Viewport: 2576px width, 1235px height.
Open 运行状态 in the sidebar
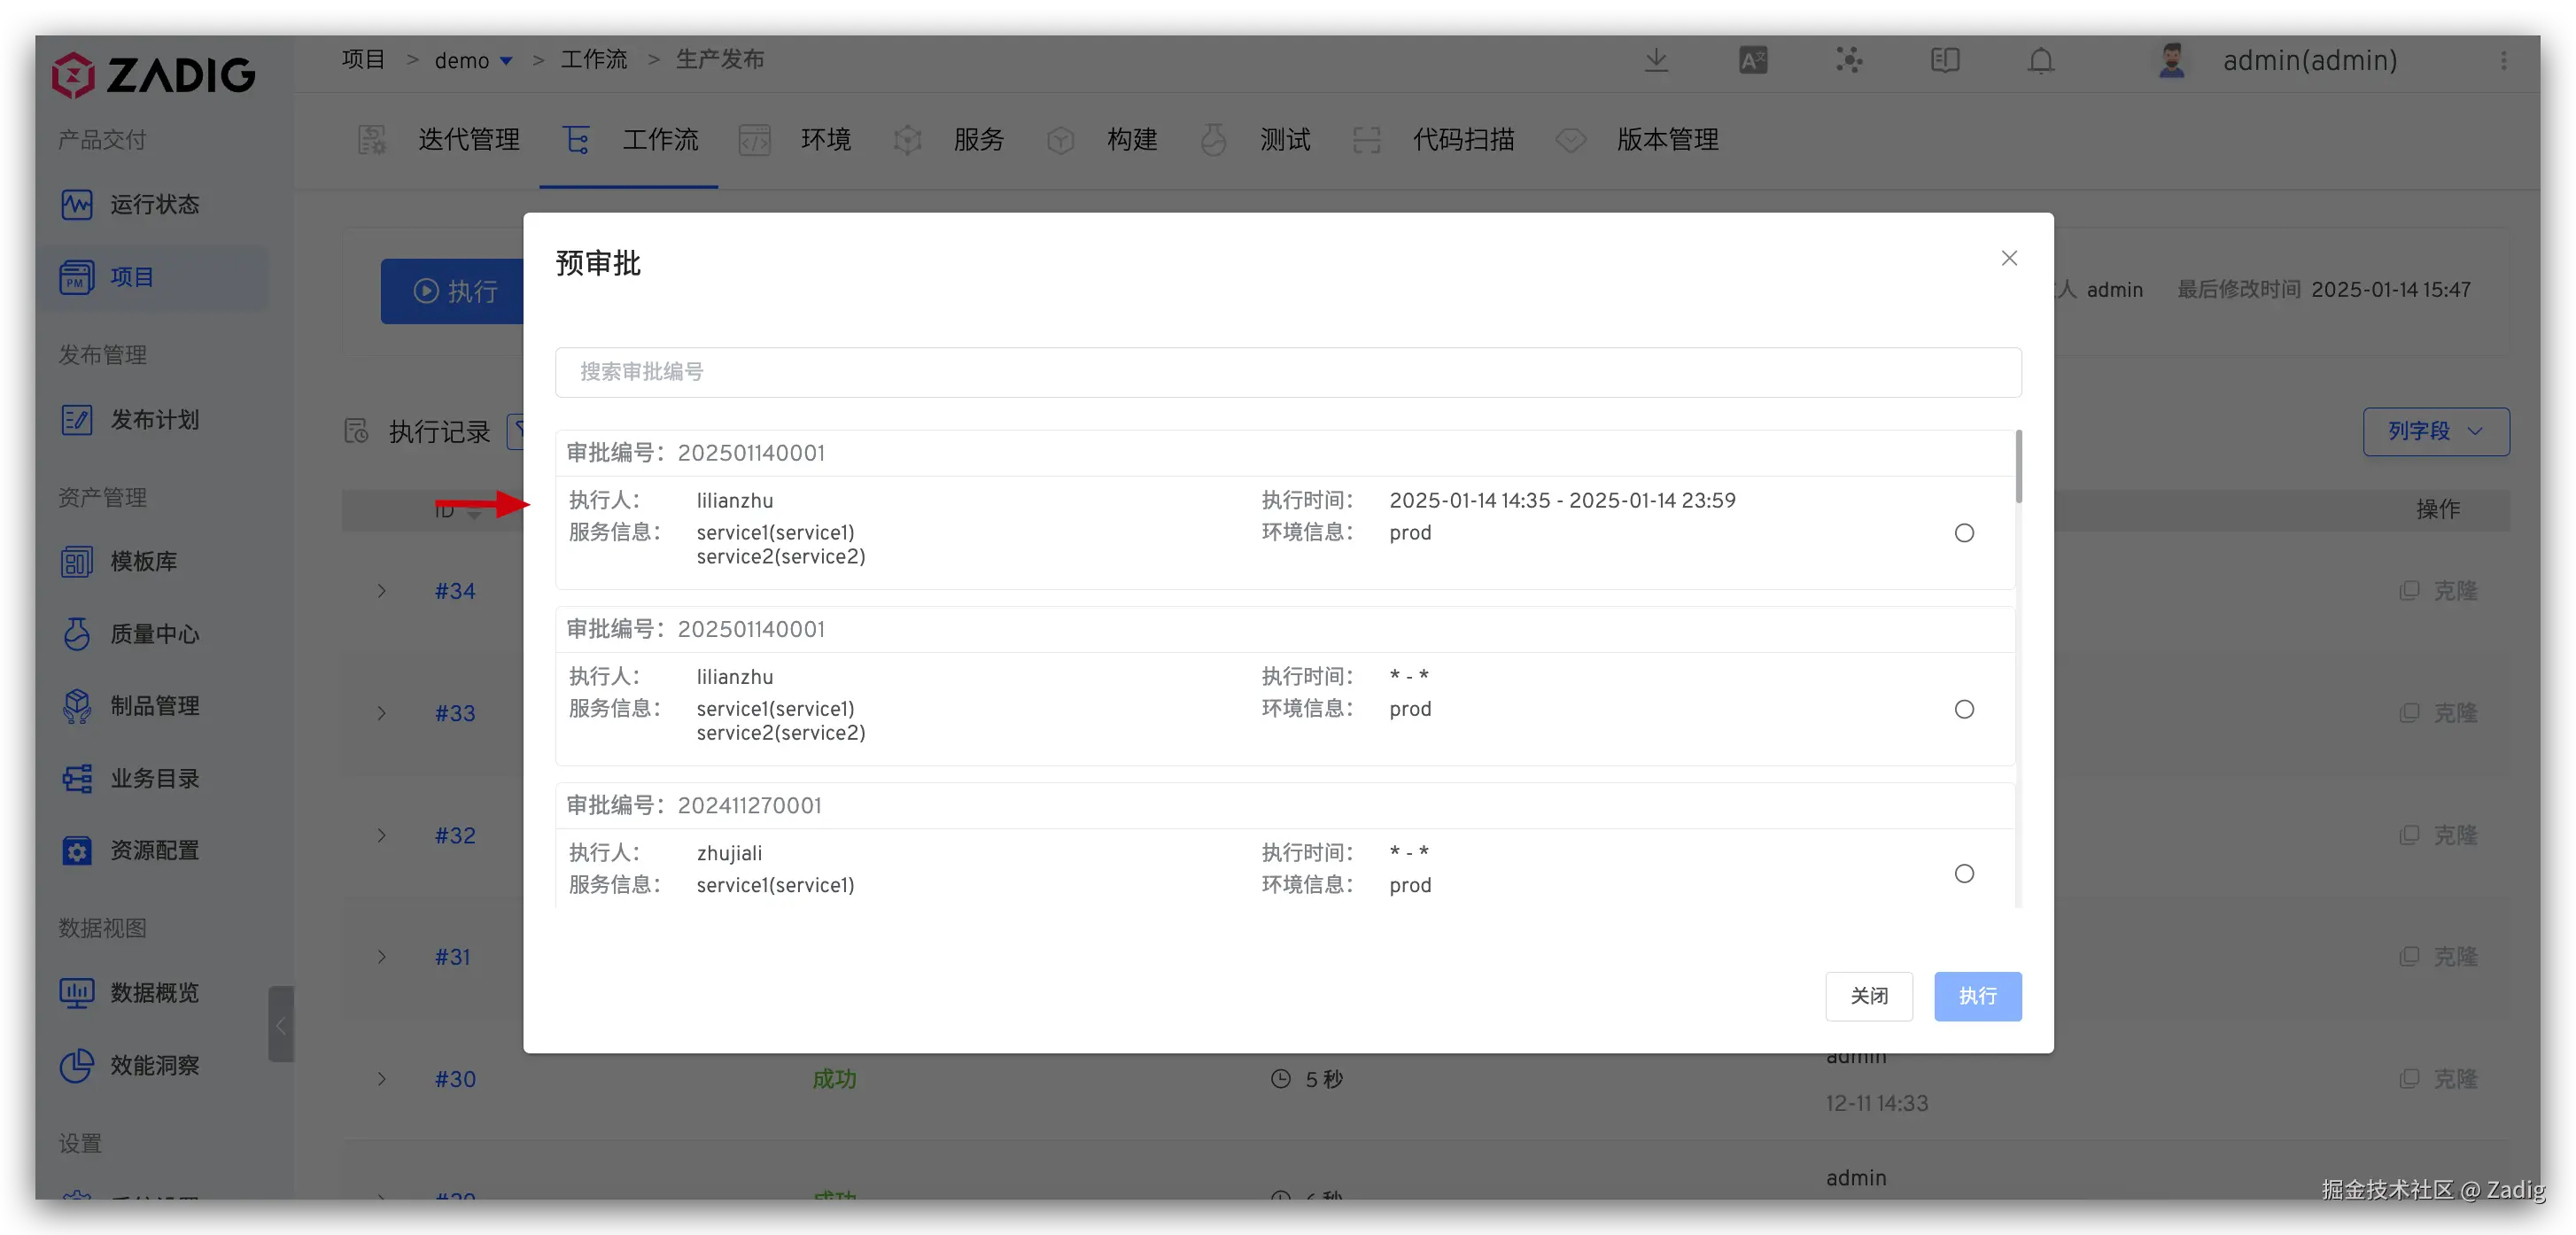[154, 205]
